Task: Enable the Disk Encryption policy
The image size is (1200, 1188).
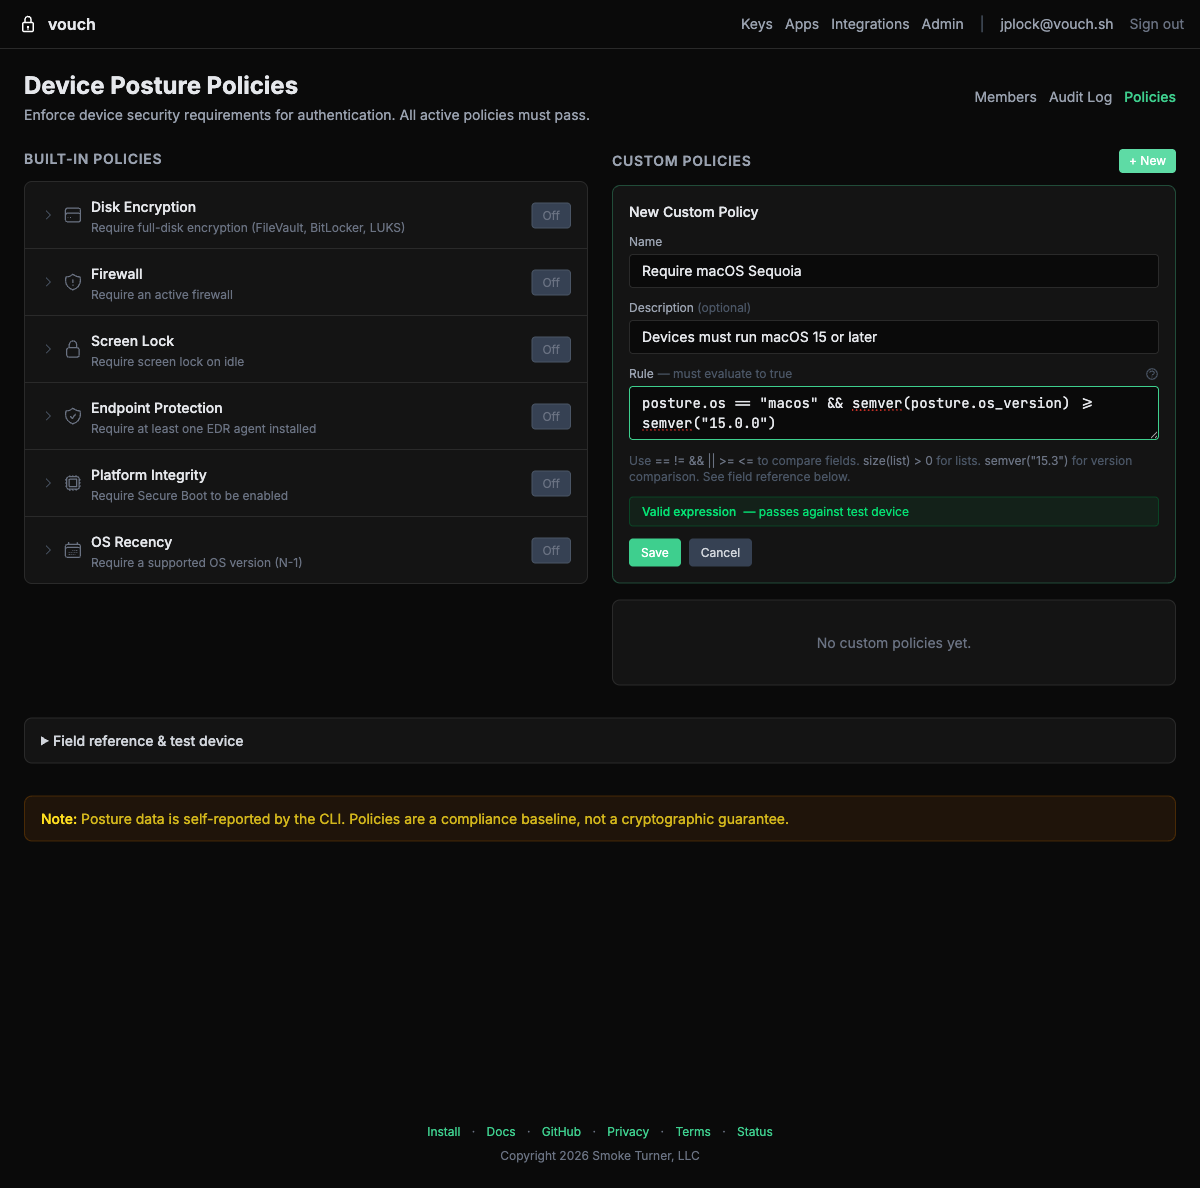Action: pos(550,215)
